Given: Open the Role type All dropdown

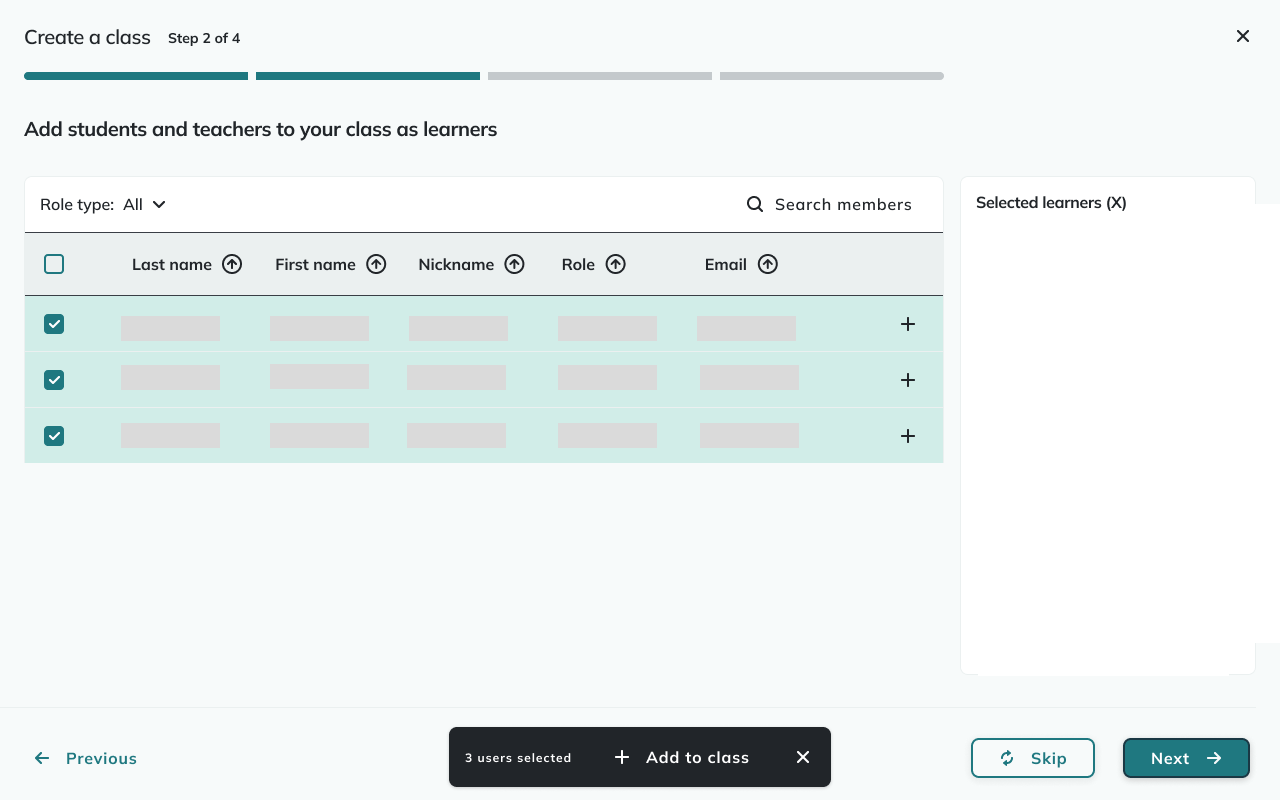Looking at the screenshot, I should [x=145, y=204].
